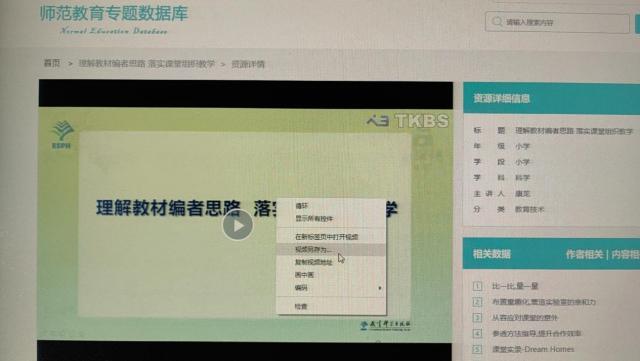Open the 理解教材编者思路 breadcrumb link
This screenshot has width=640, height=361.
coord(147,64)
